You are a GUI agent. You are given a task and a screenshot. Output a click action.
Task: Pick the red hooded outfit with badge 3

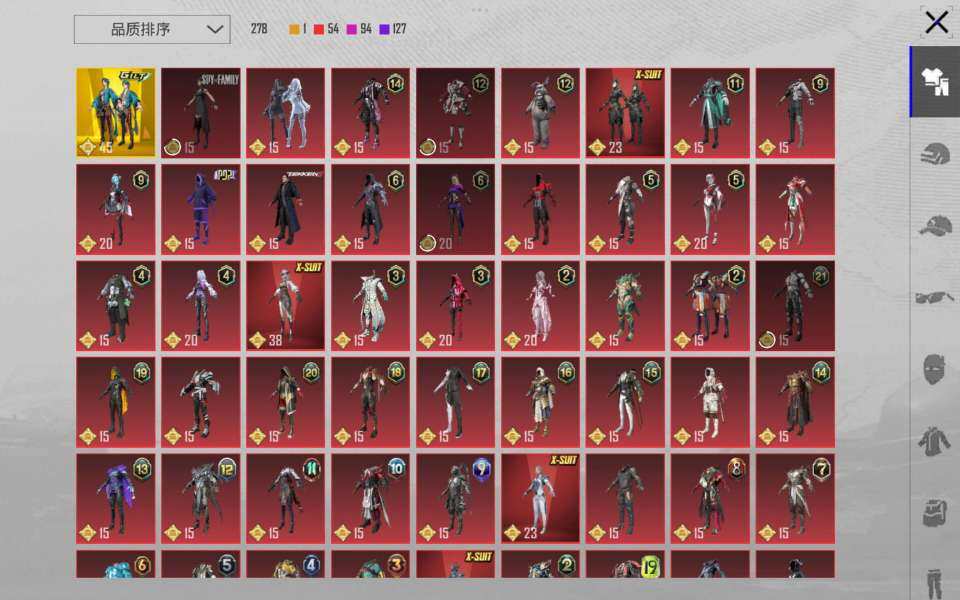point(456,306)
